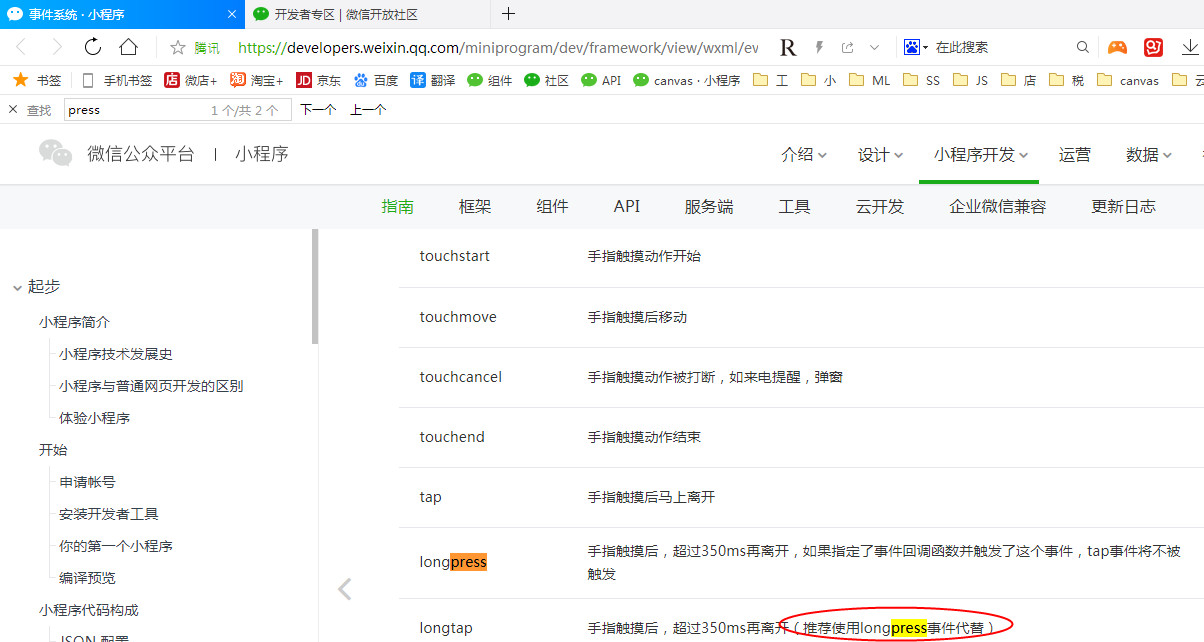This screenshot has height=642, width=1204.
Task: Open the canvas bookmark folder
Action: pyautogui.click(x=1127, y=80)
